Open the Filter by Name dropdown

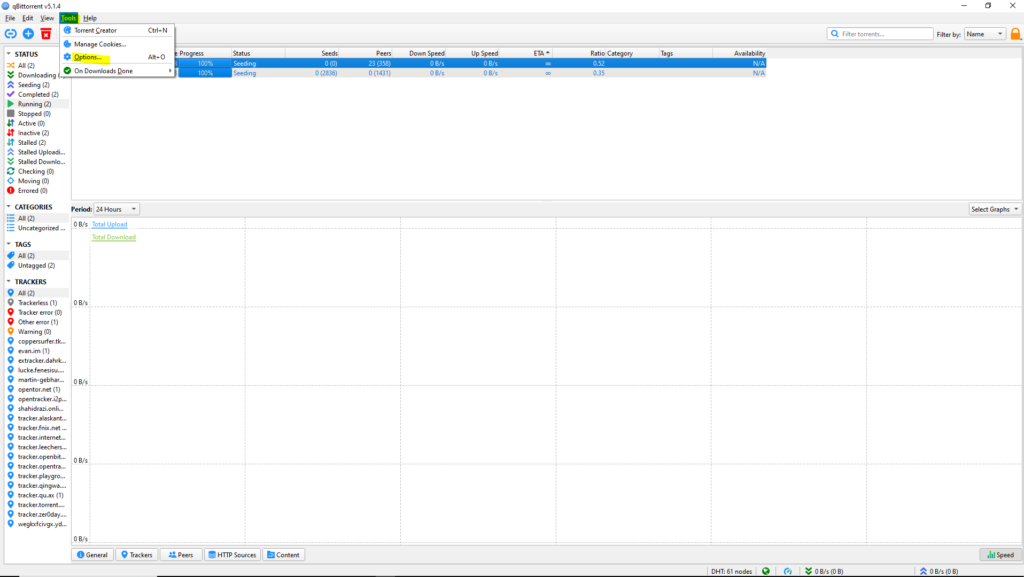(x=985, y=34)
